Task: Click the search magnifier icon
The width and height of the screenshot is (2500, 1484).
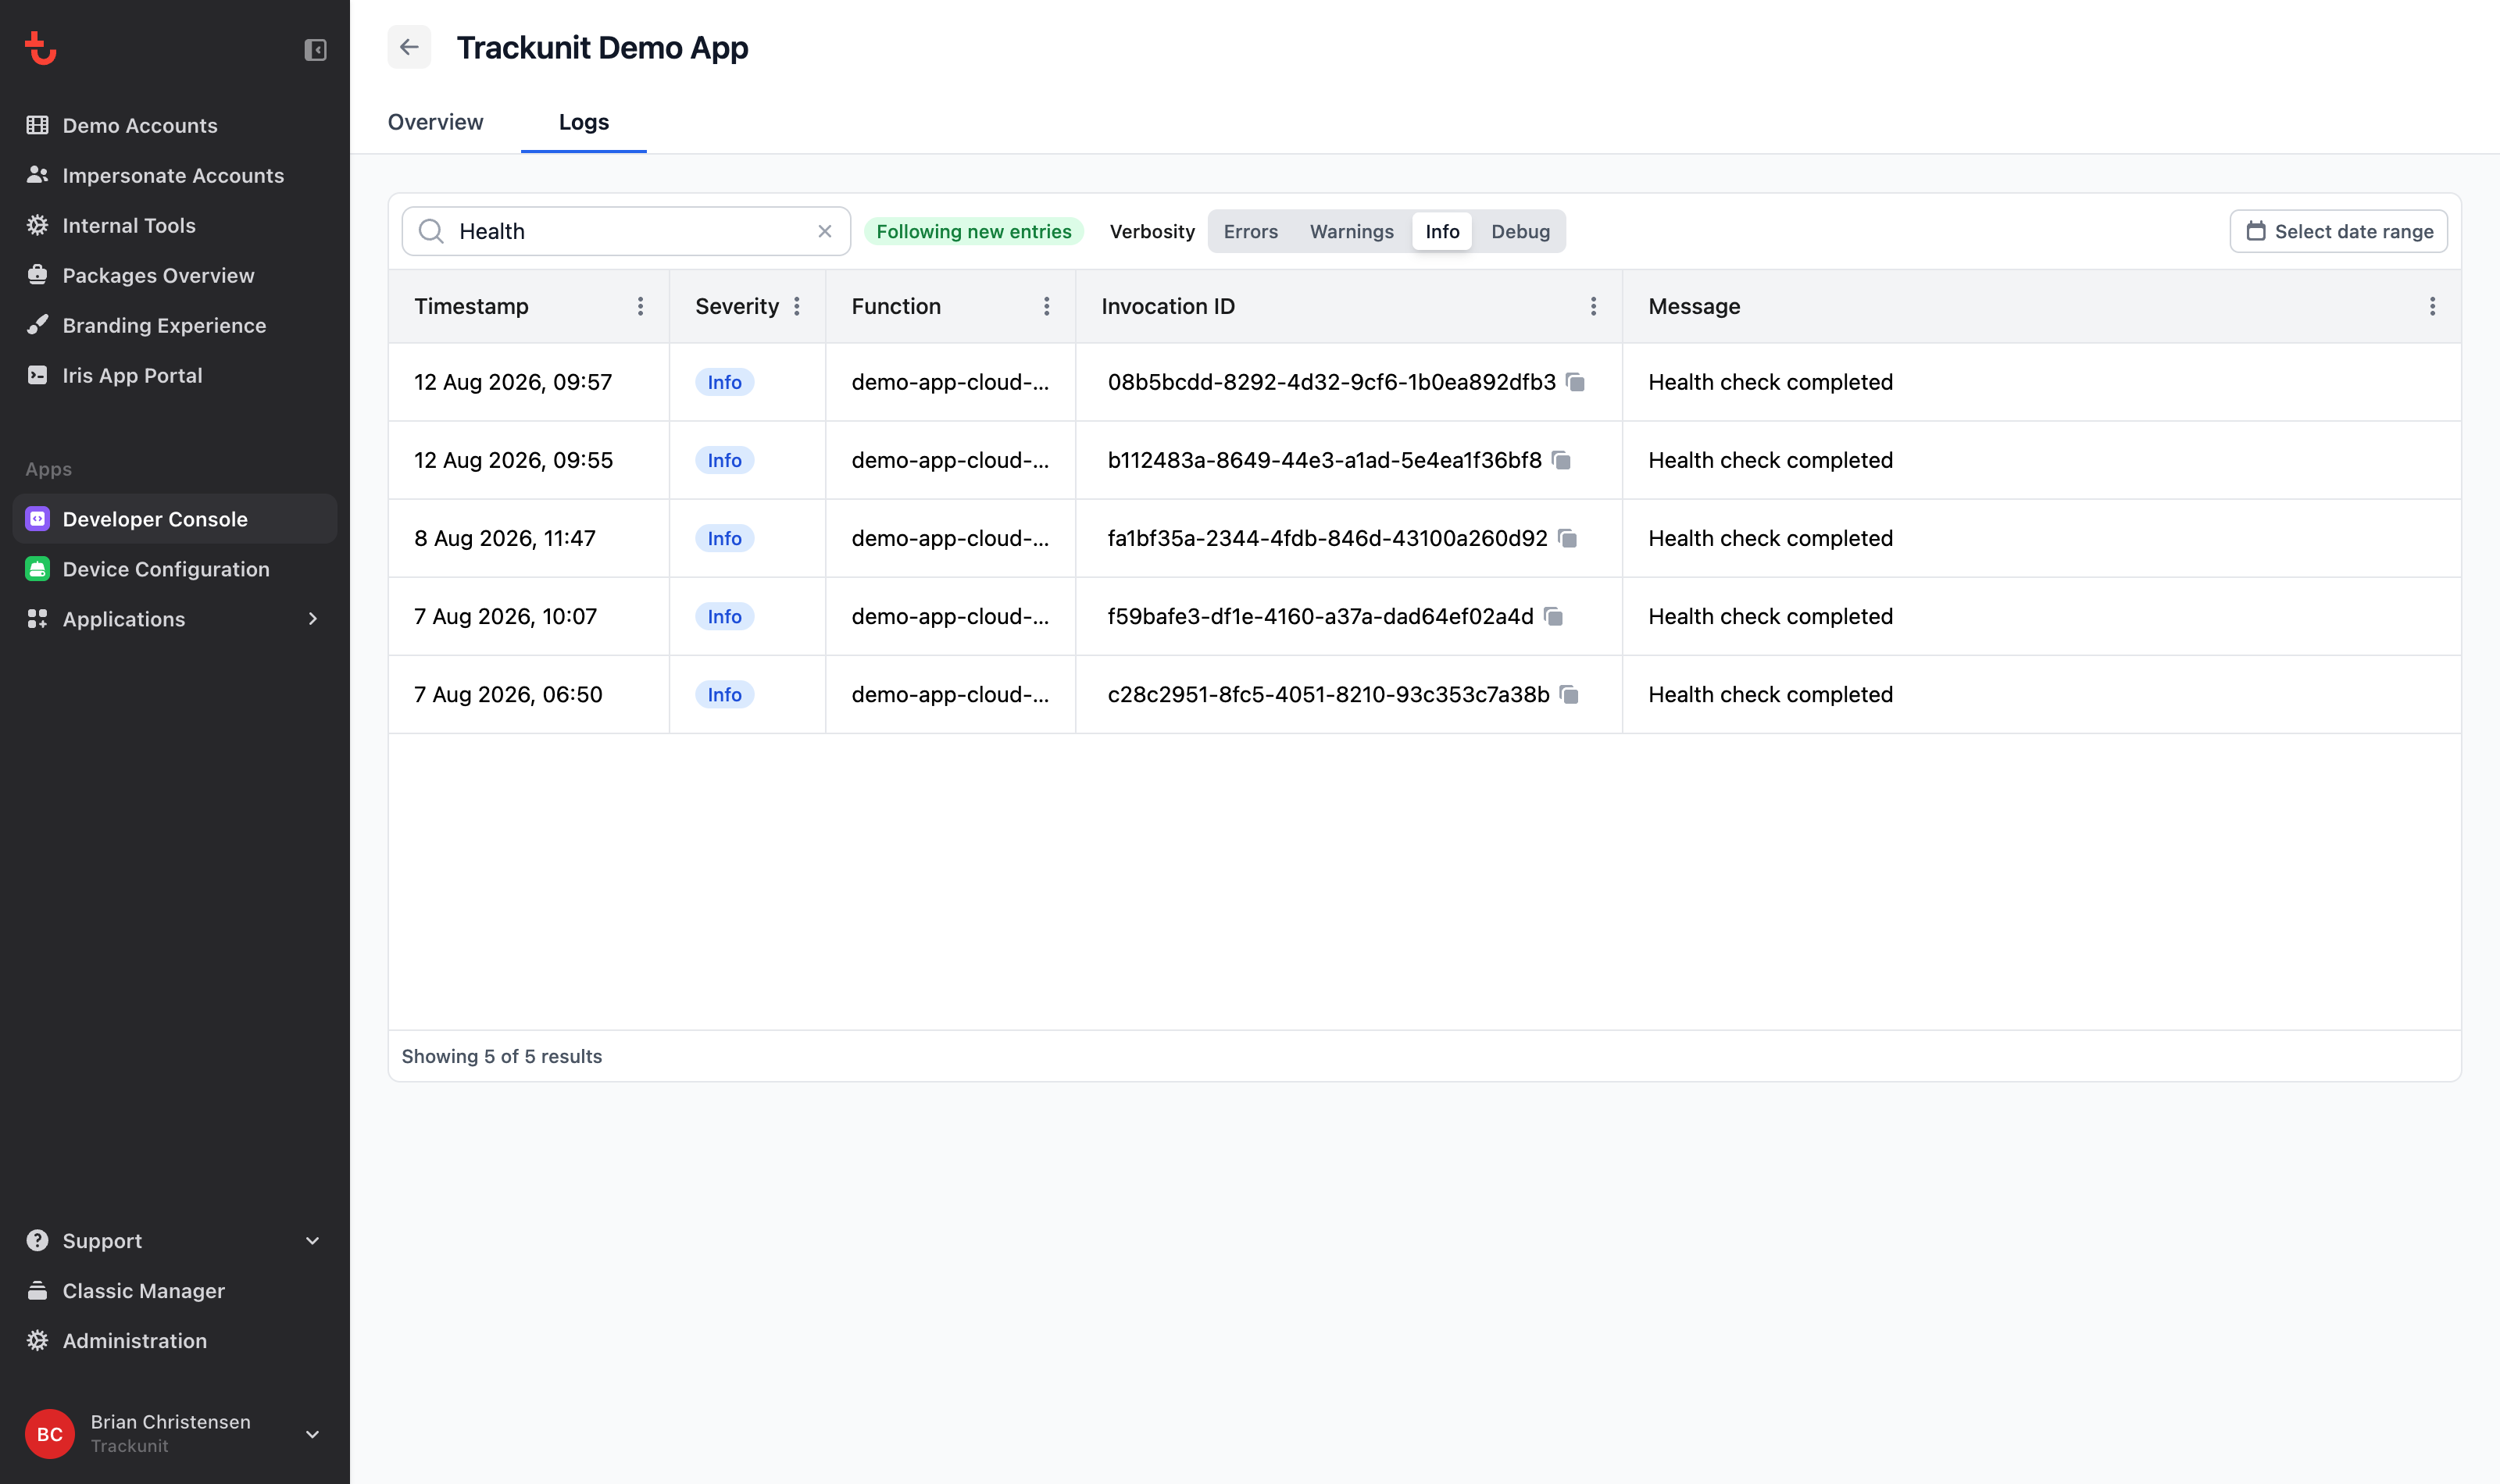Action: pos(431,231)
